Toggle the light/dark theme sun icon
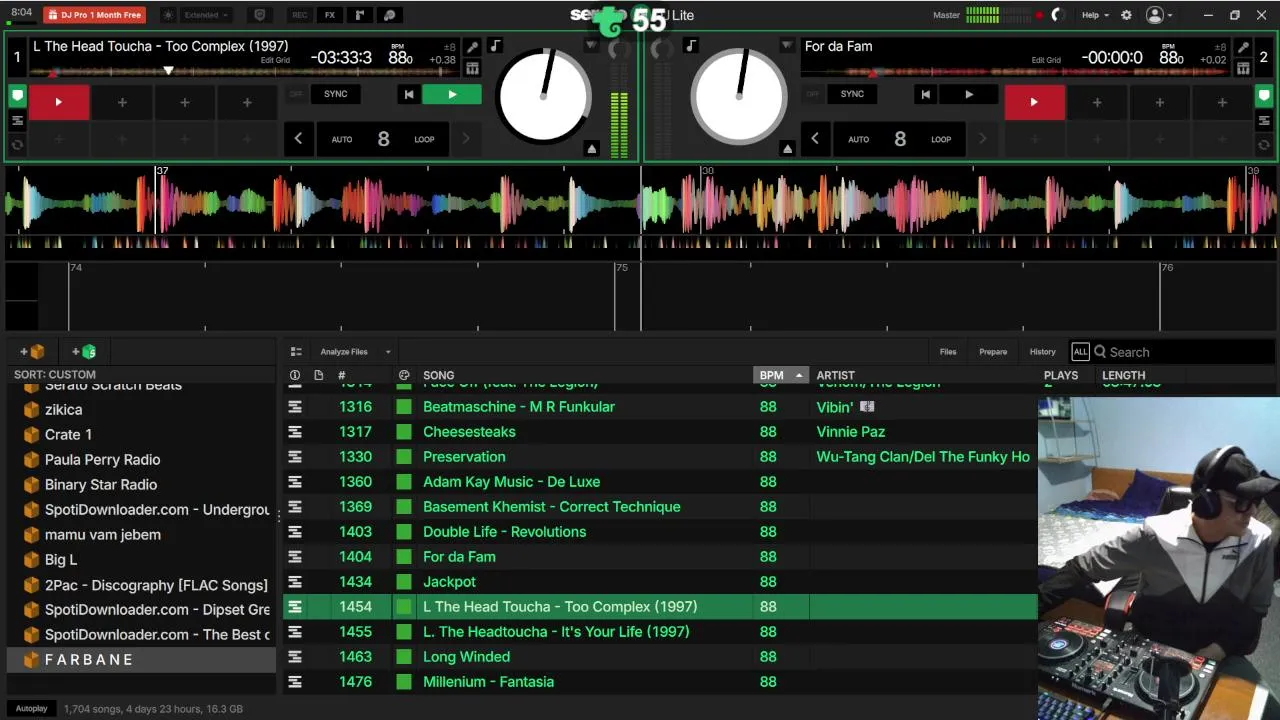This screenshot has width=1280, height=720. pos(168,15)
